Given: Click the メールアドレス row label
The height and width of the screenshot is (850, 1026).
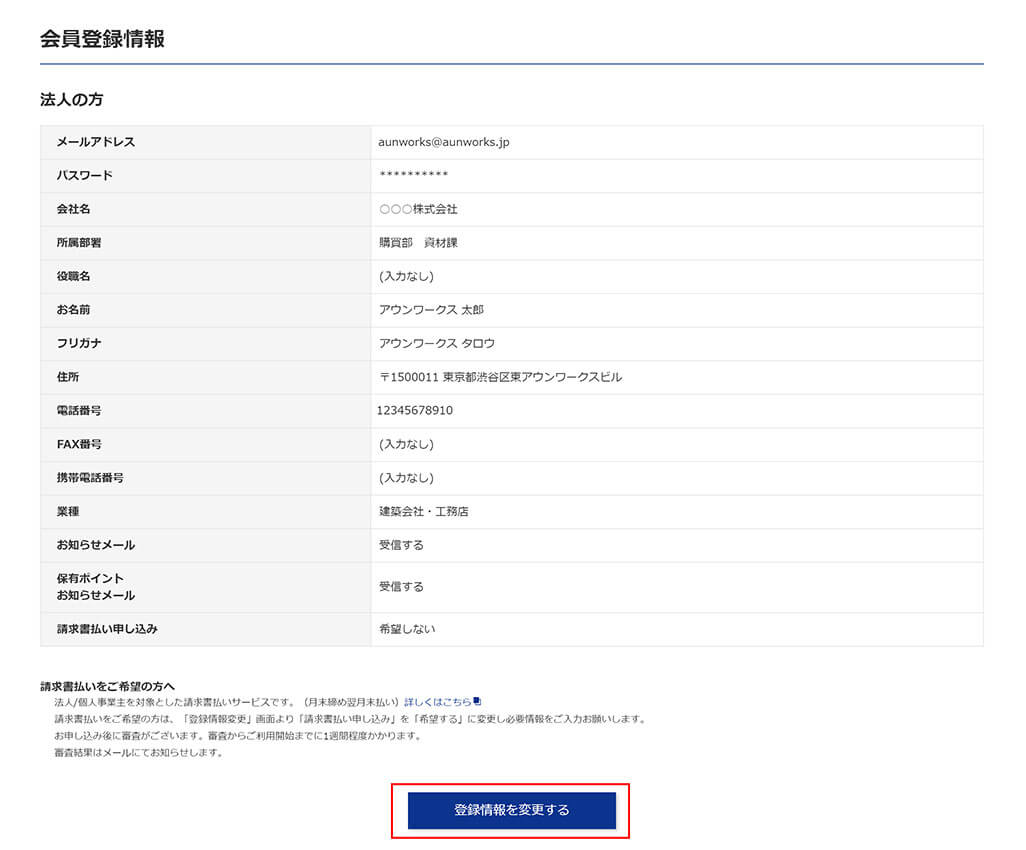Looking at the screenshot, I should 96,142.
